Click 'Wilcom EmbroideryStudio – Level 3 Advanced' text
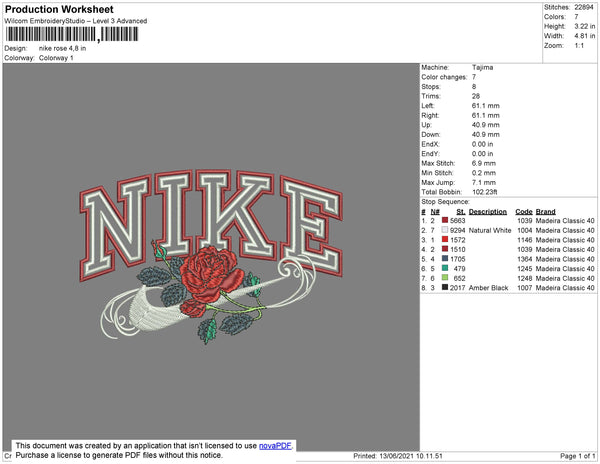Viewport: 600px width, 464px height. tap(76, 21)
